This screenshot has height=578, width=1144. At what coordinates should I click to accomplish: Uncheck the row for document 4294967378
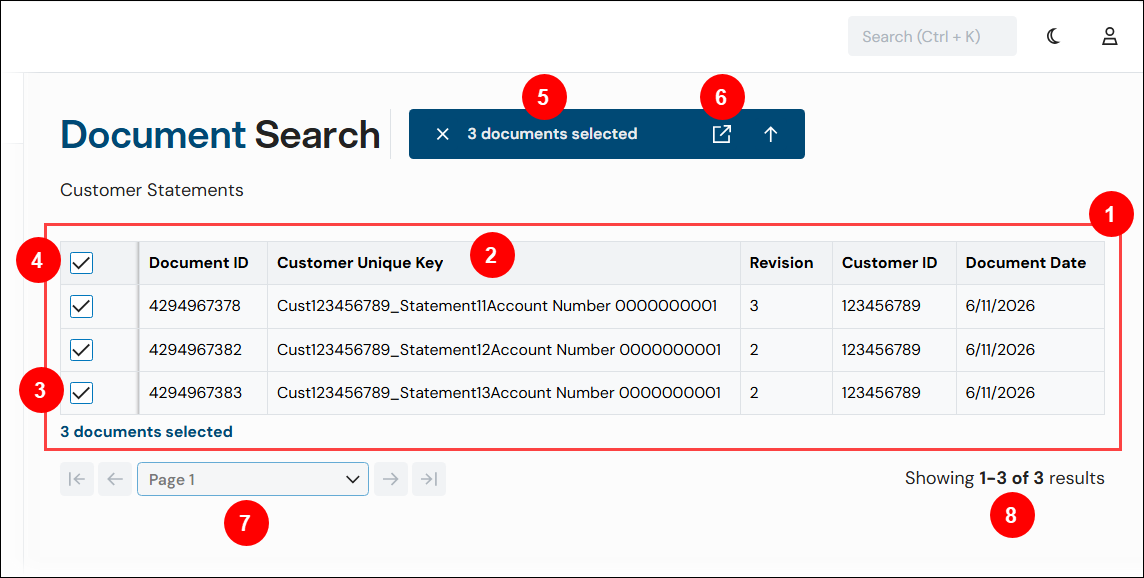click(81, 307)
